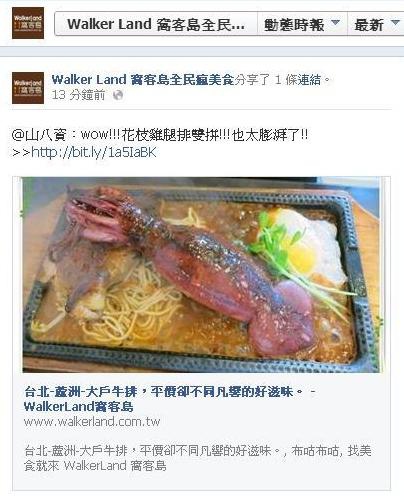Click the www.walkerland.com.tw domain text
404x502 pixels.
pyautogui.click(x=92, y=422)
